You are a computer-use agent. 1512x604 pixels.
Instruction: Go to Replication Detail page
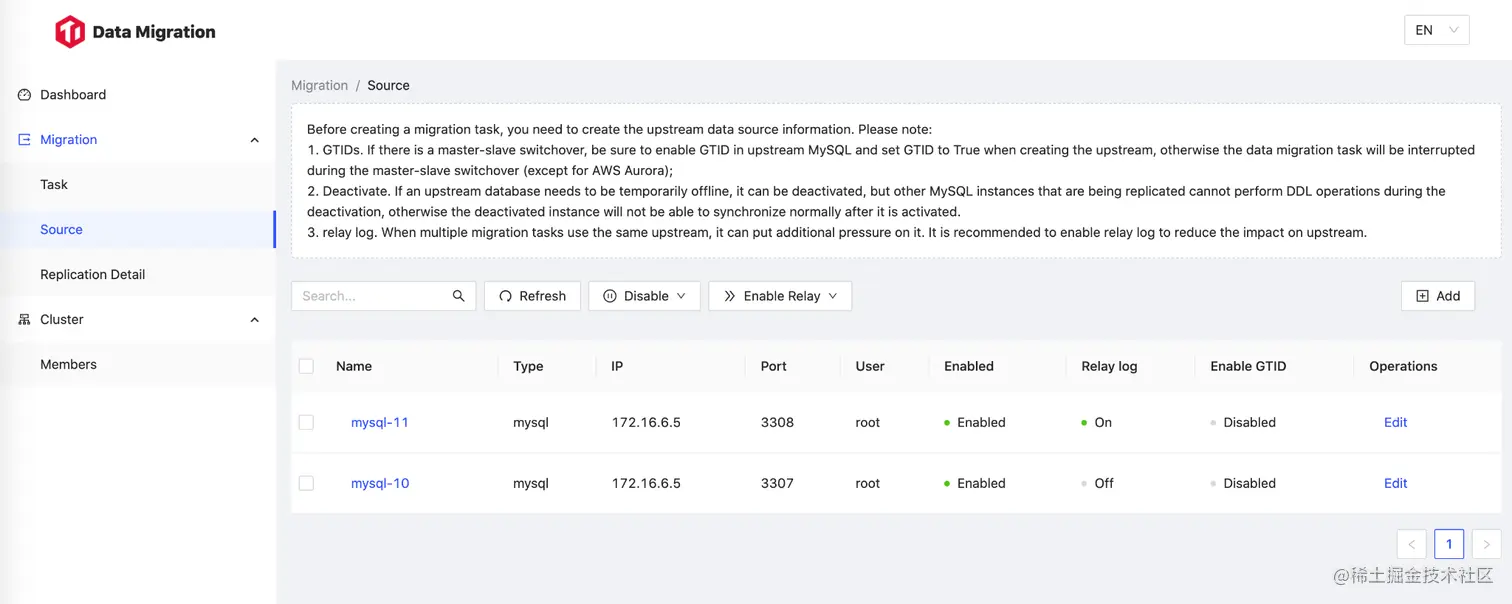pyautogui.click(x=93, y=275)
